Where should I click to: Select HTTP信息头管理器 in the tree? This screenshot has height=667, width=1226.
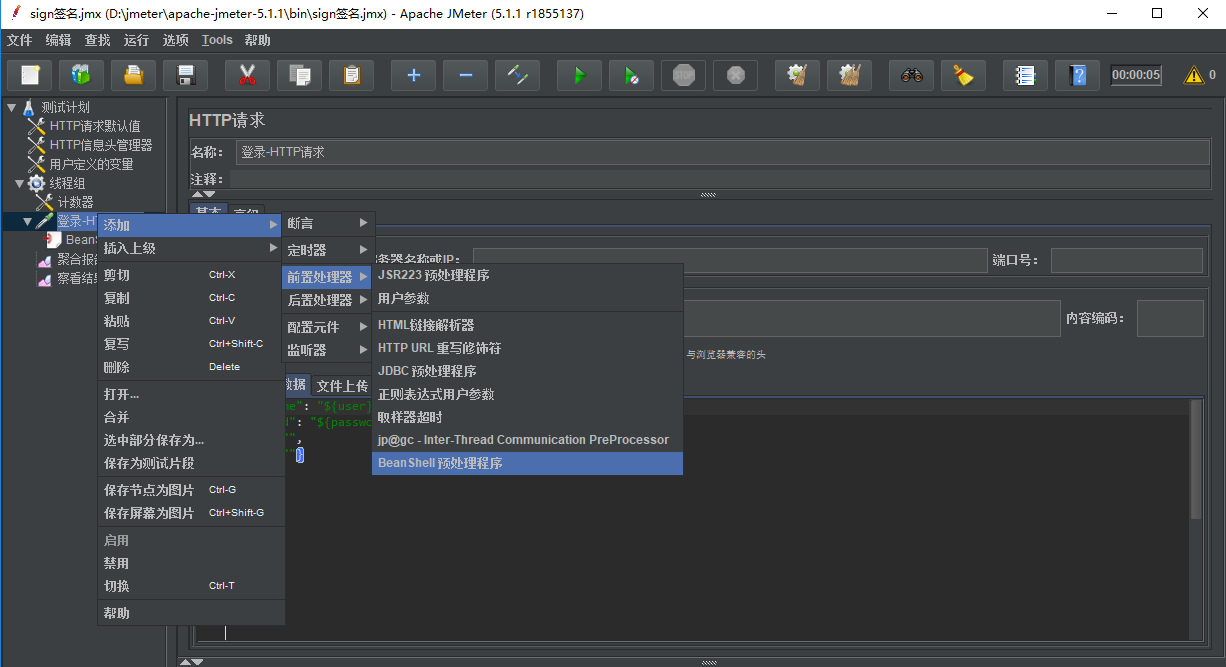101,145
